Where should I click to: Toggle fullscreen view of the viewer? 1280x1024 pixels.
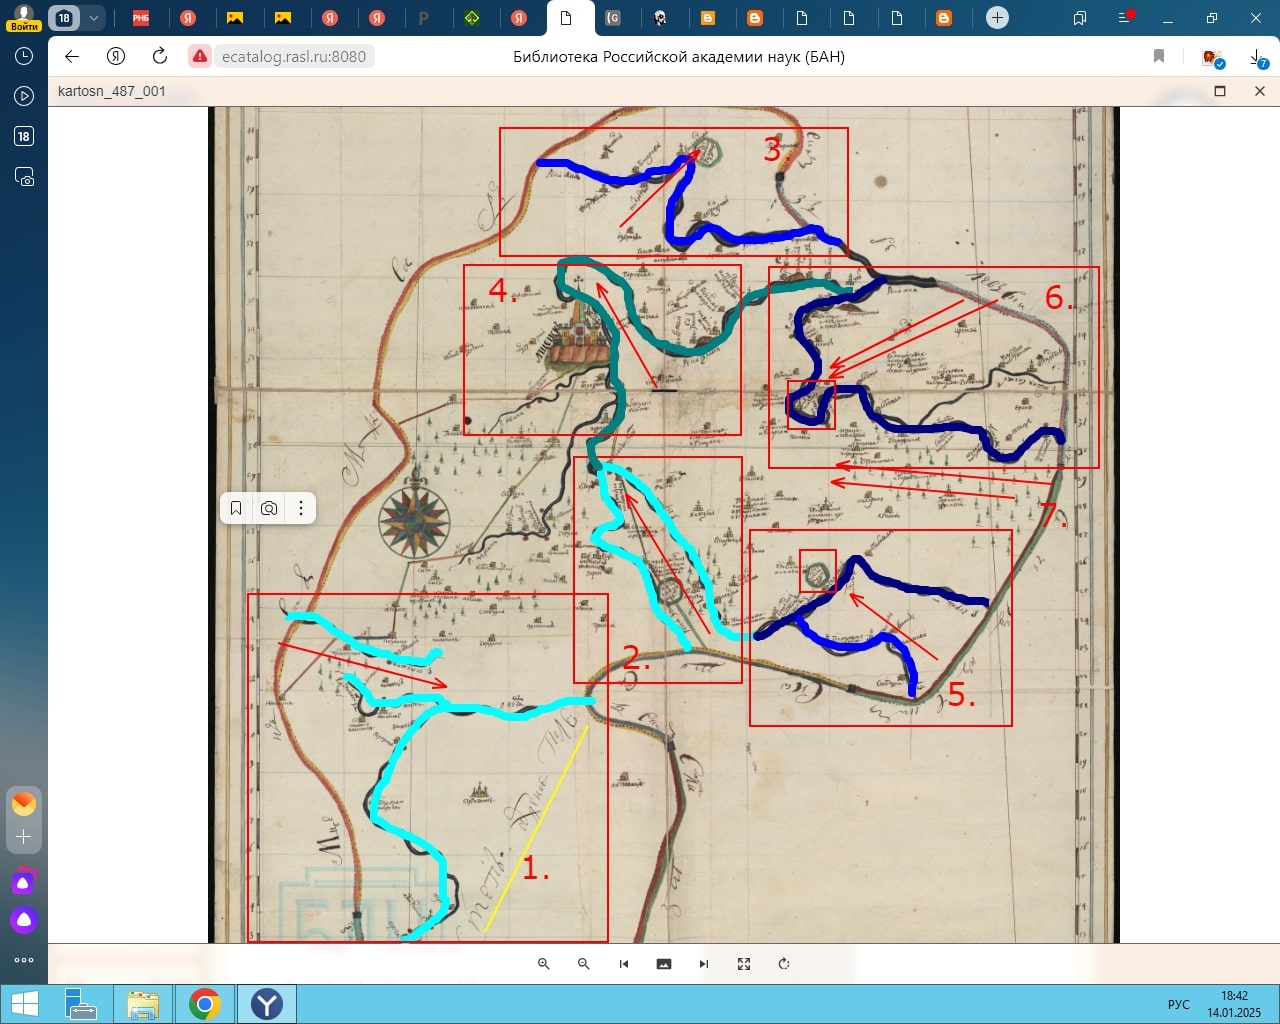point(743,964)
